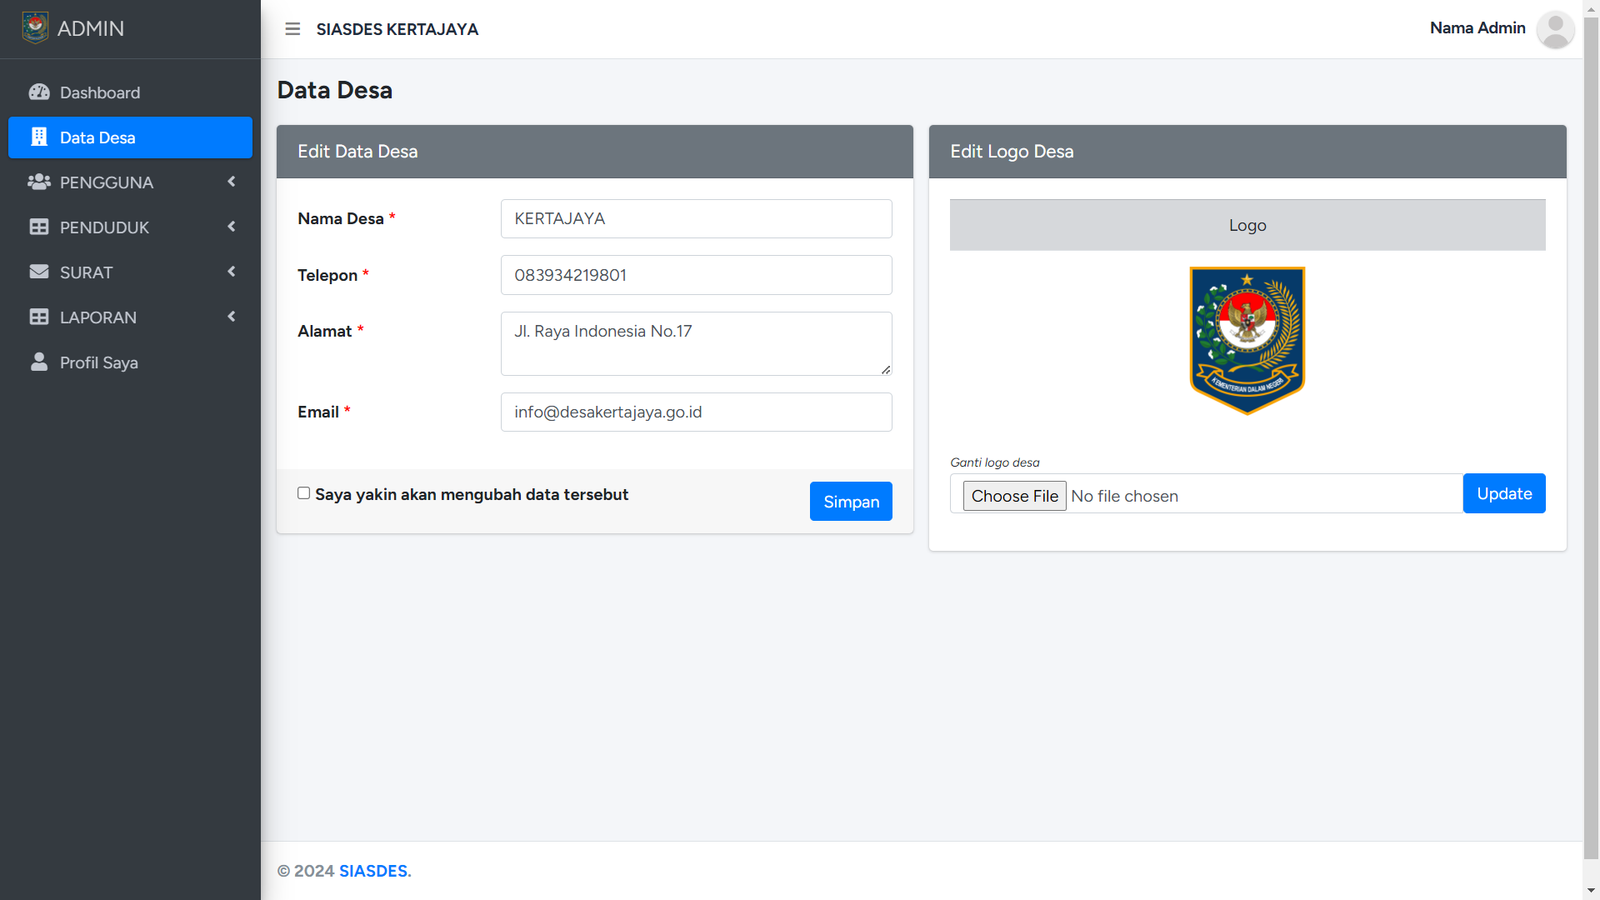The height and width of the screenshot is (900, 1600).
Task: Click the Profil Saya person icon
Action: 39,362
